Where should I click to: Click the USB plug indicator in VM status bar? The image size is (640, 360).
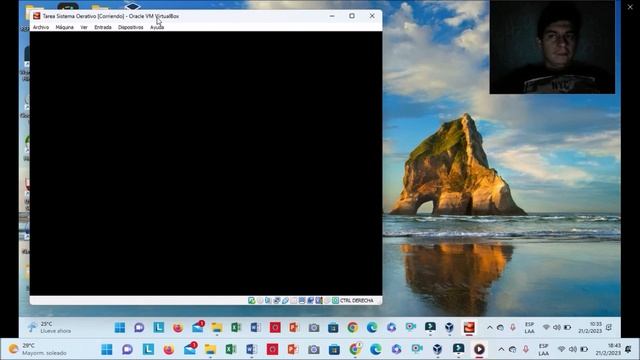click(x=285, y=300)
